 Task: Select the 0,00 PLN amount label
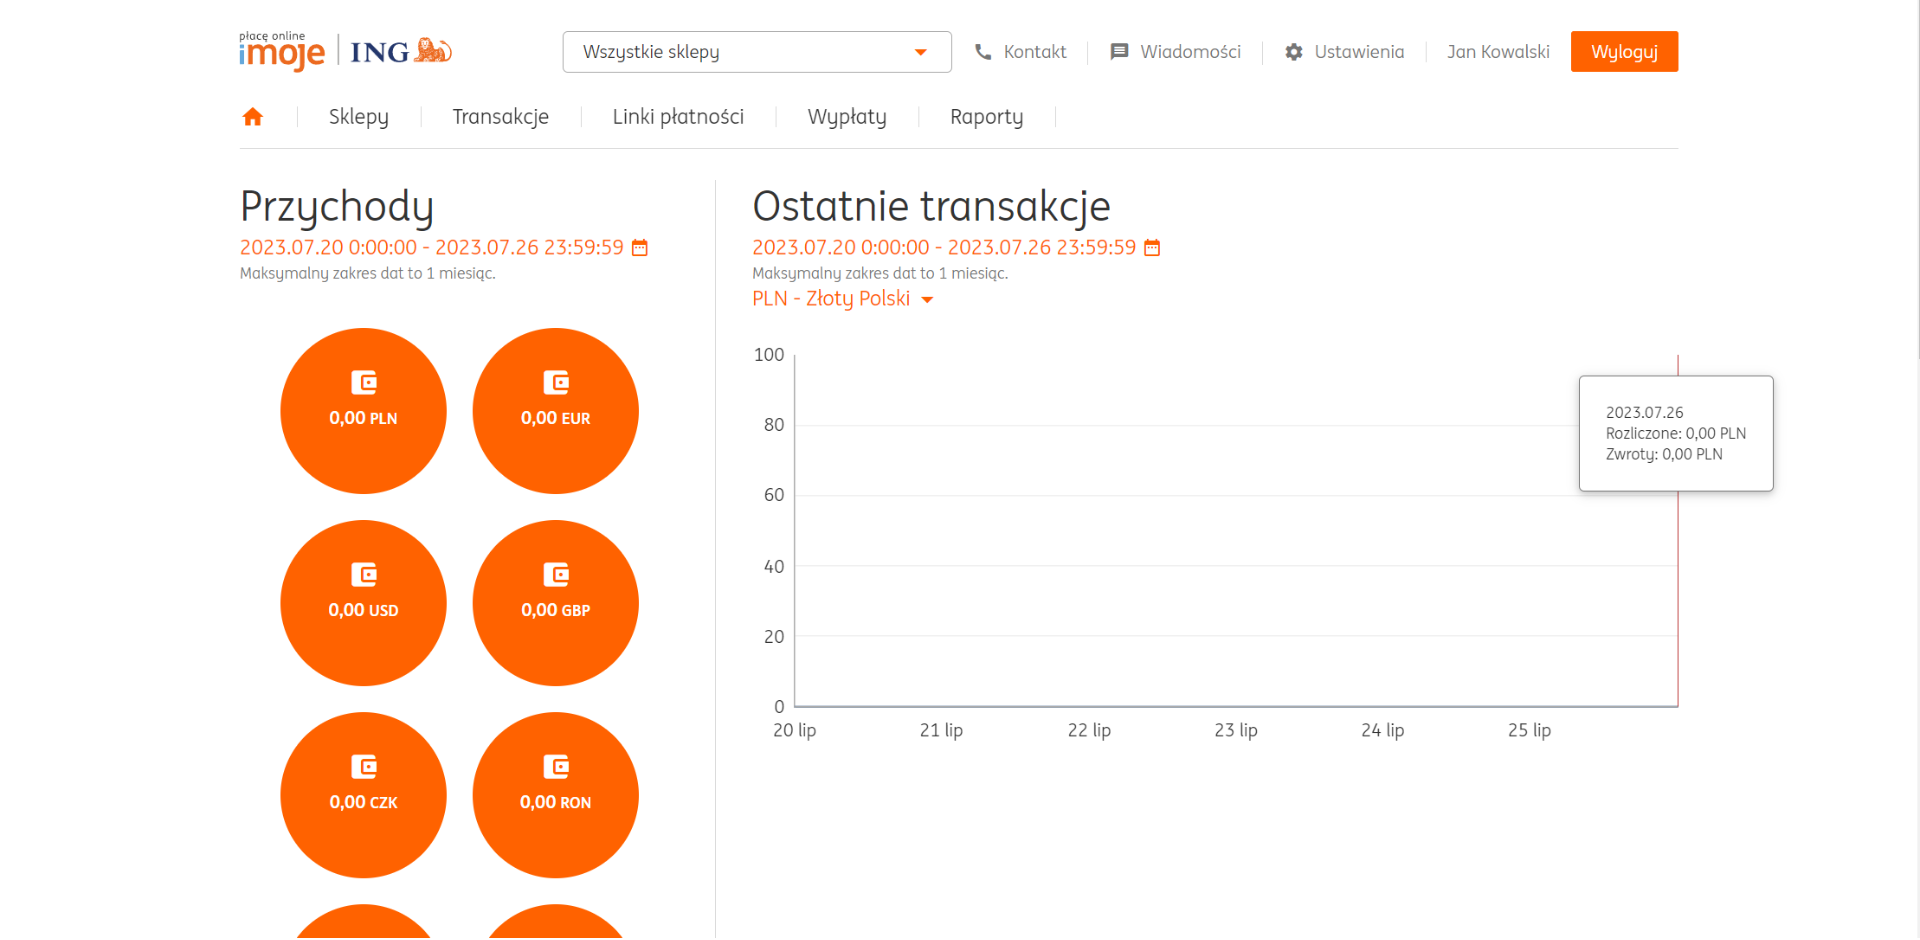tap(364, 418)
